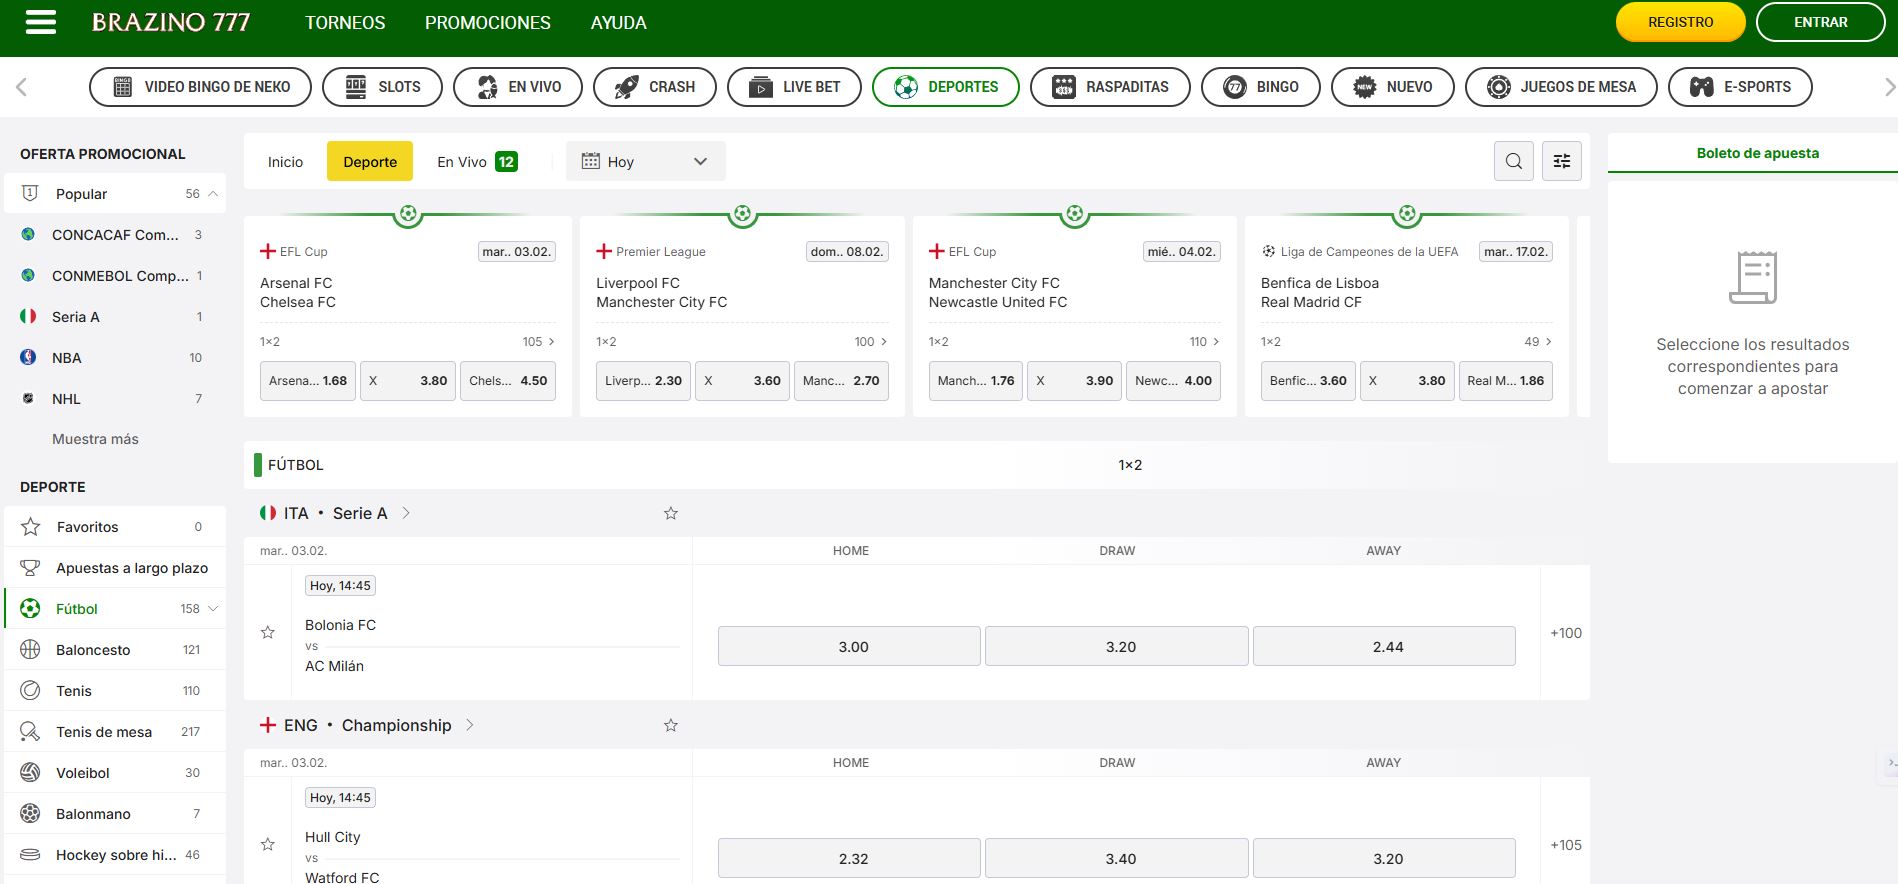This screenshot has width=1898, height=884.
Task: Show +100 more markets for Bolonia match
Action: click(1566, 633)
